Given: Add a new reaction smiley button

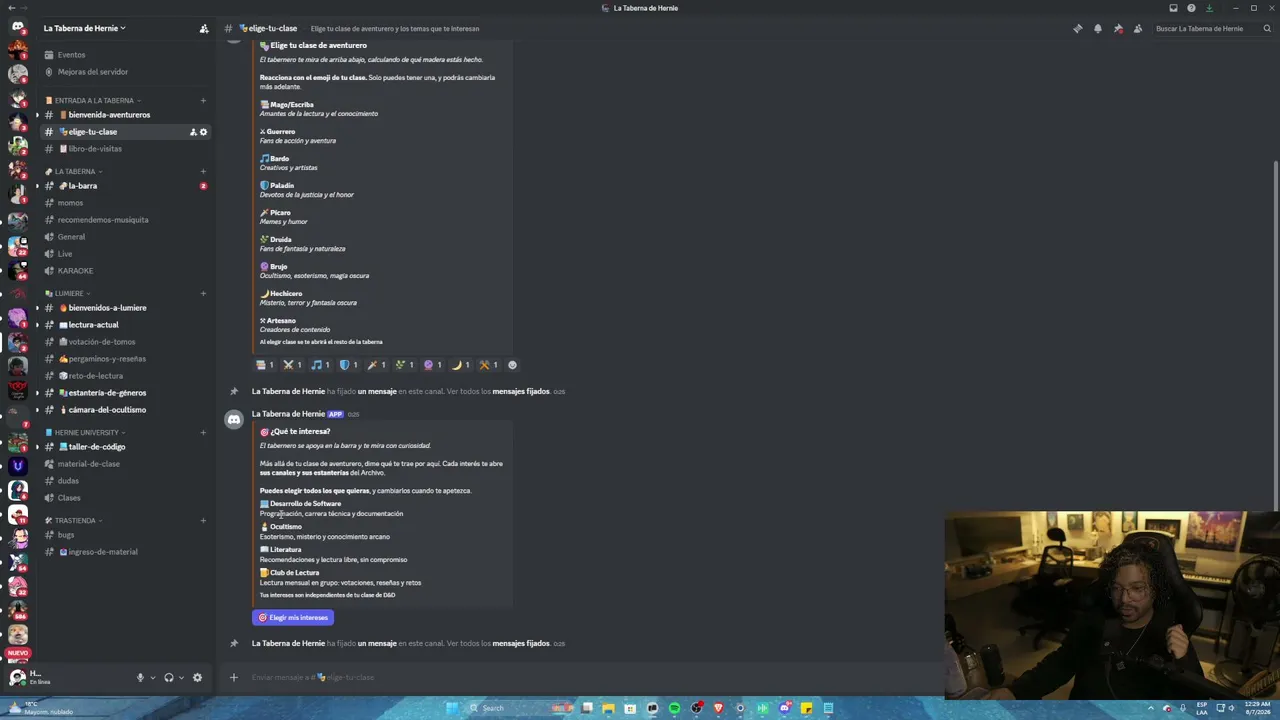Looking at the screenshot, I should coord(513,365).
